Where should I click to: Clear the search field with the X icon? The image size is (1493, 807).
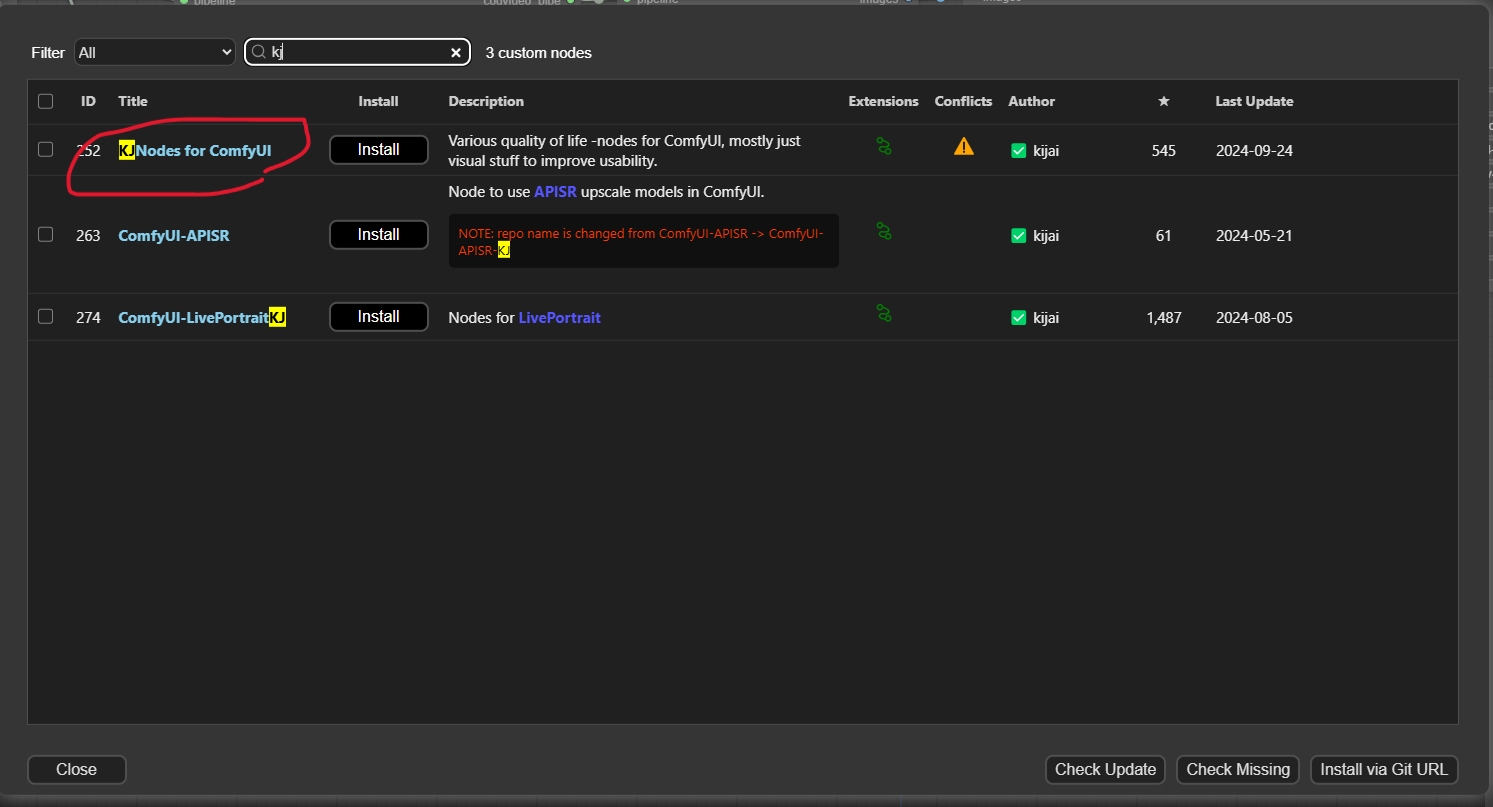pos(456,52)
